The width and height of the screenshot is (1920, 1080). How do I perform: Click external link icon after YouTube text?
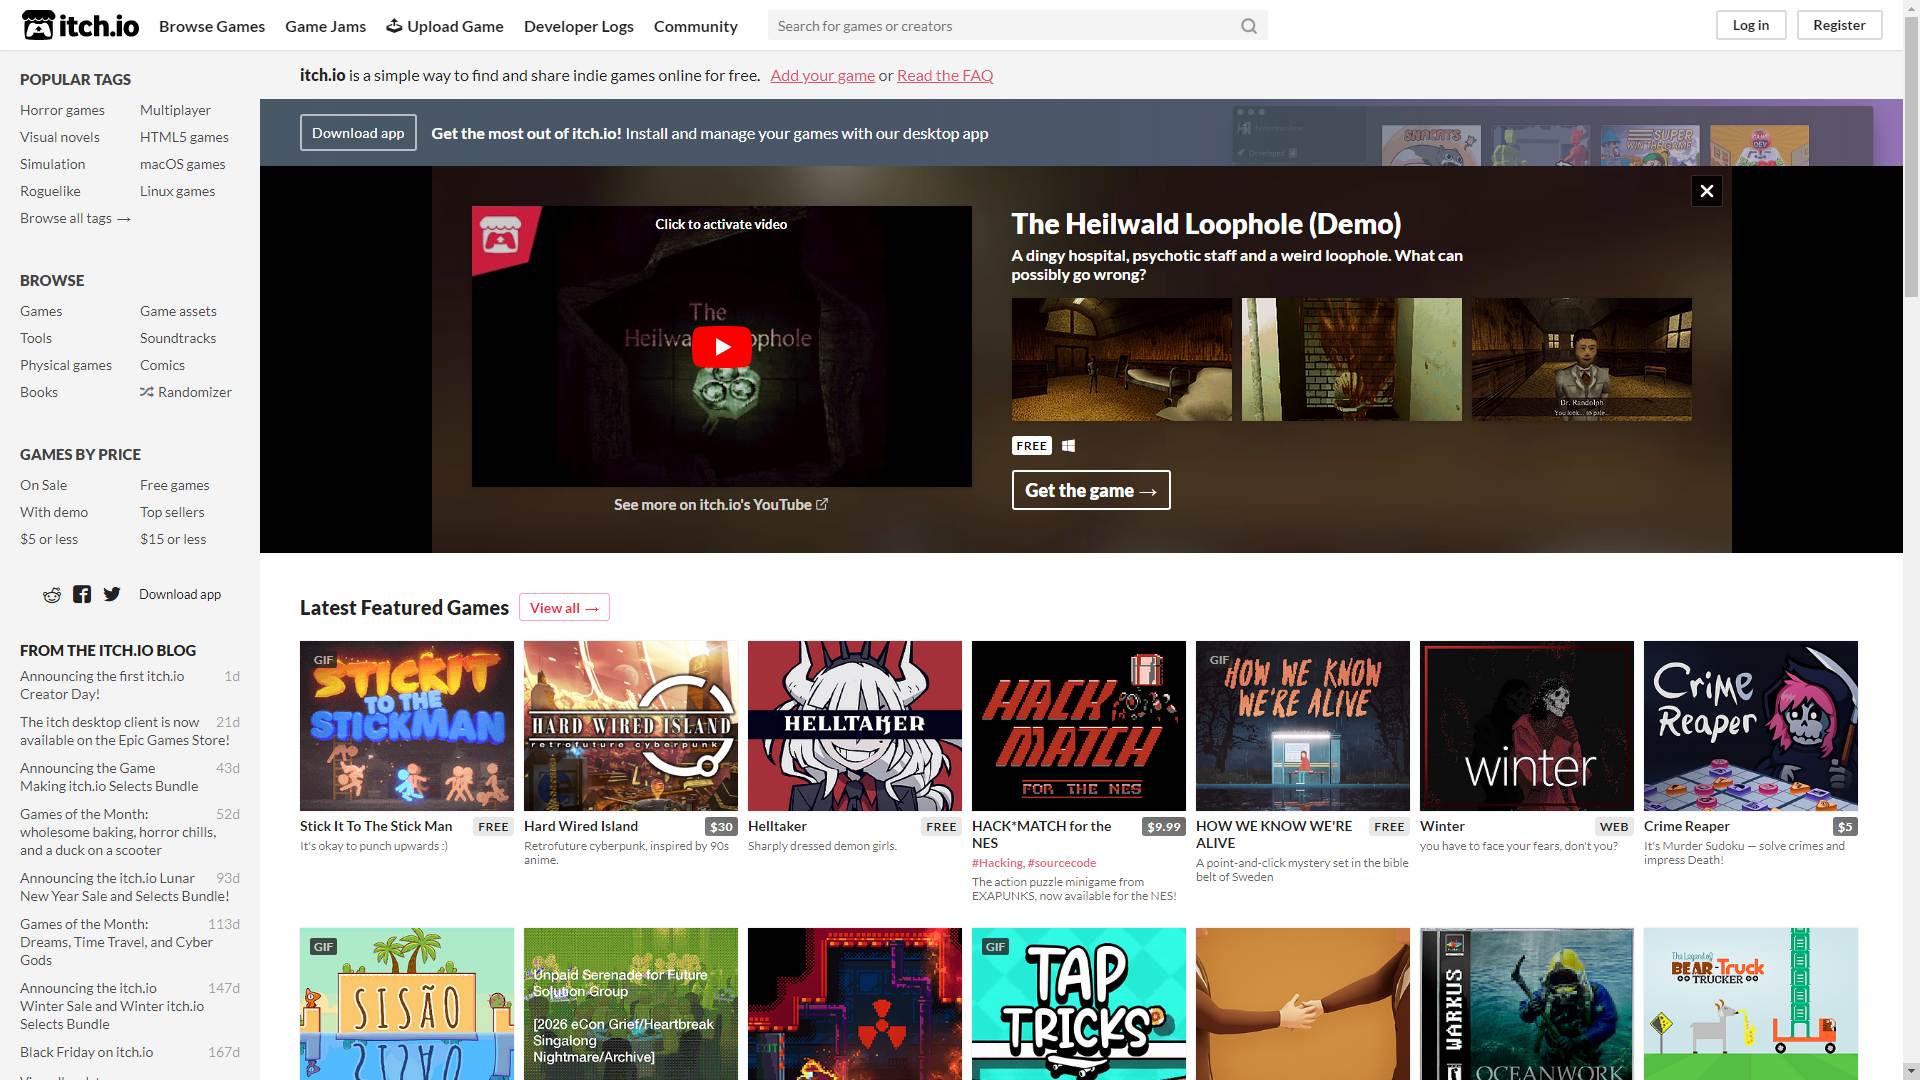point(822,504)
